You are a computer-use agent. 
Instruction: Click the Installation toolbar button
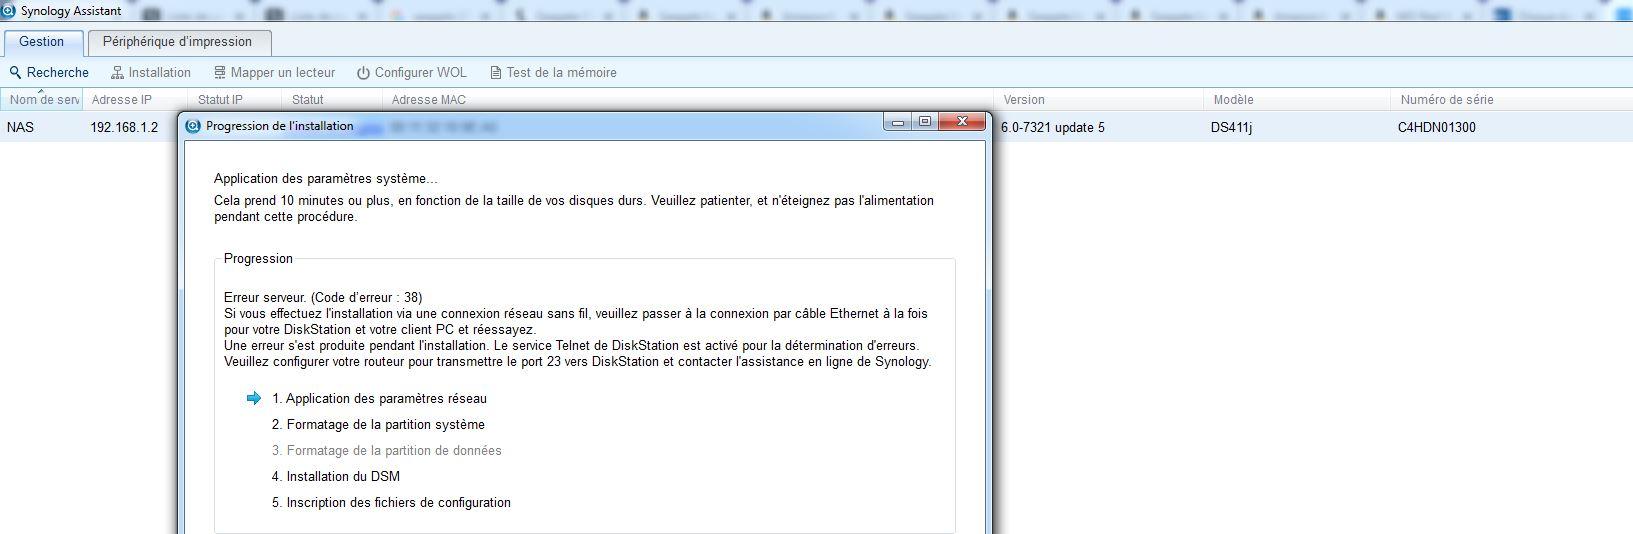coord(151,73)
